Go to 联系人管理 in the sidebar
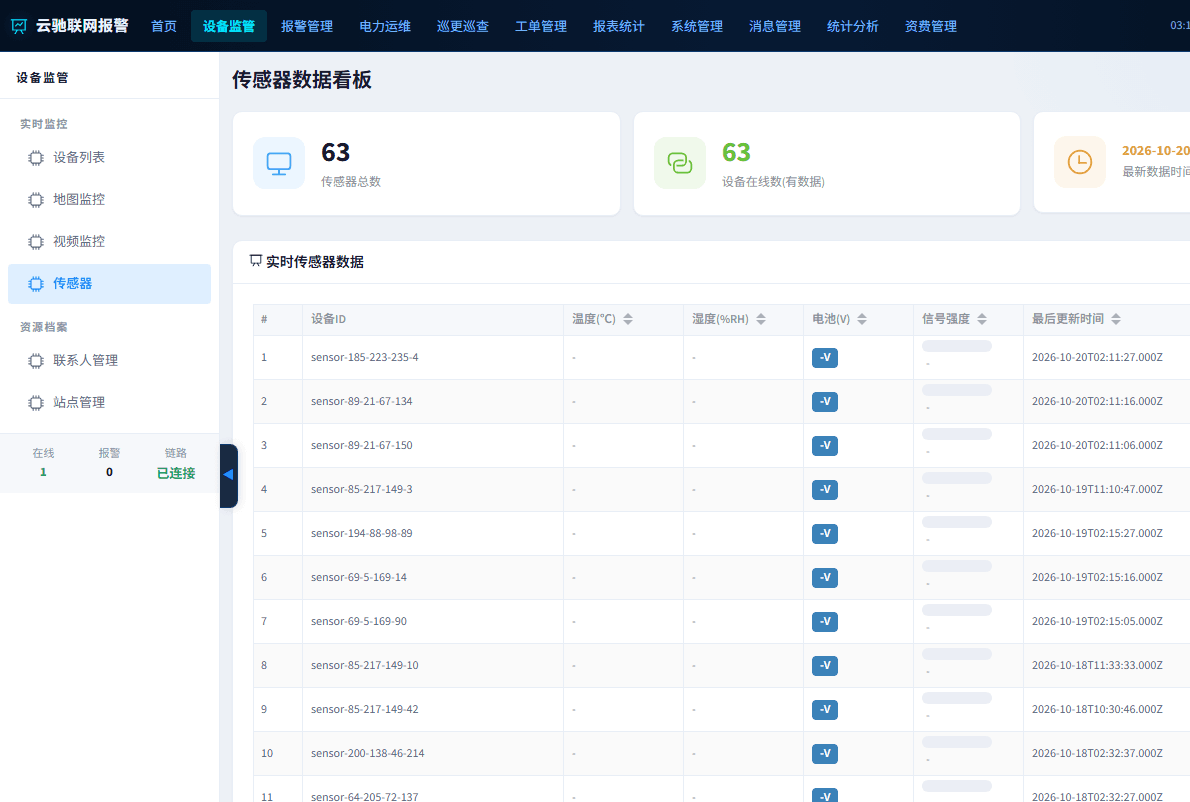 [x=109, y=361]
